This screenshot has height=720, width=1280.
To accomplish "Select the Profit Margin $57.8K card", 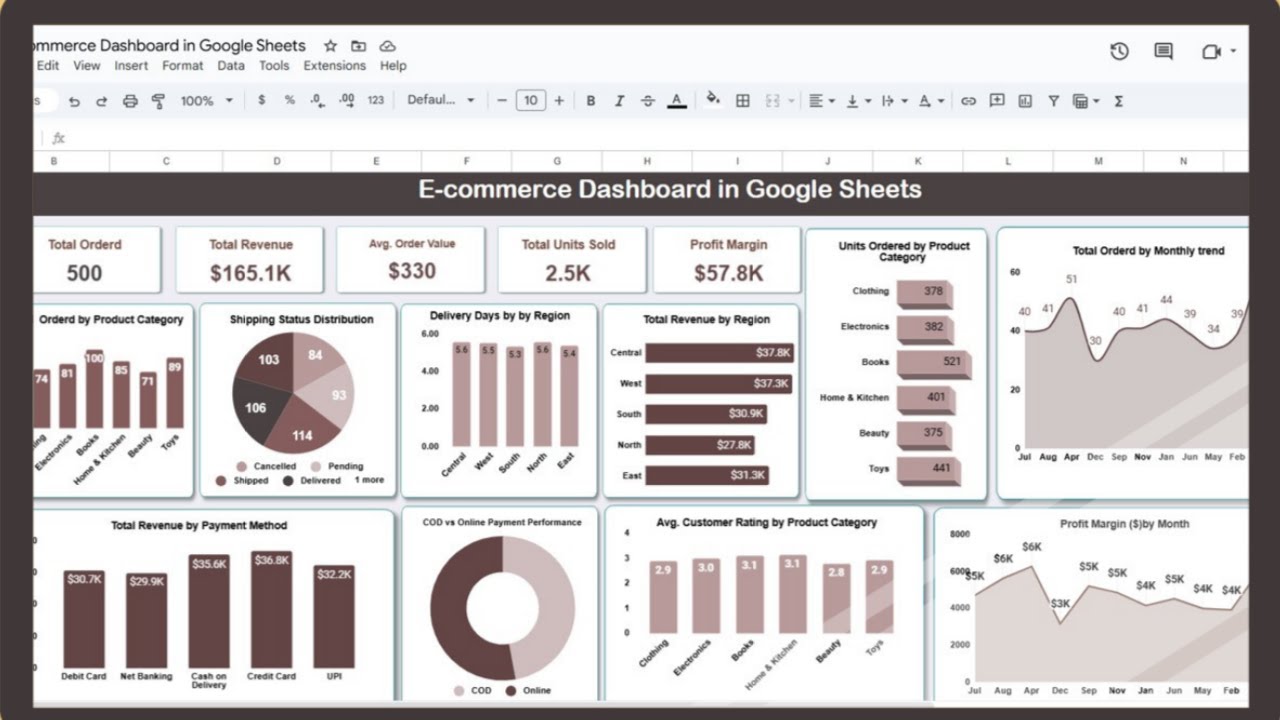I will pos(728,260).
